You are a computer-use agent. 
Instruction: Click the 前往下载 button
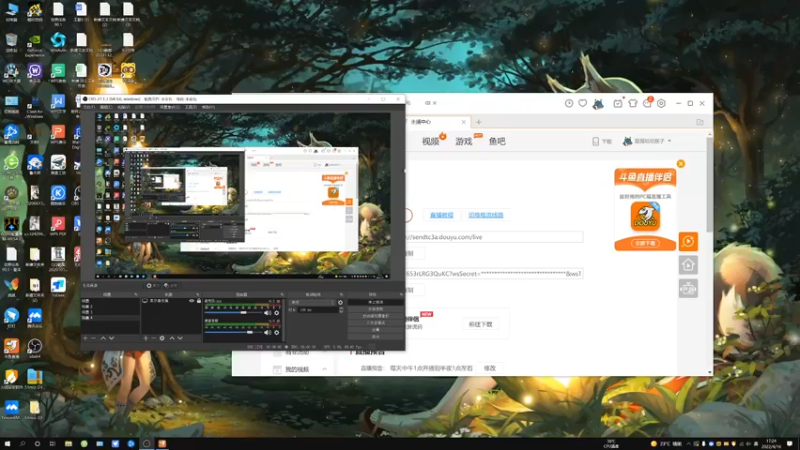[481, 324]
